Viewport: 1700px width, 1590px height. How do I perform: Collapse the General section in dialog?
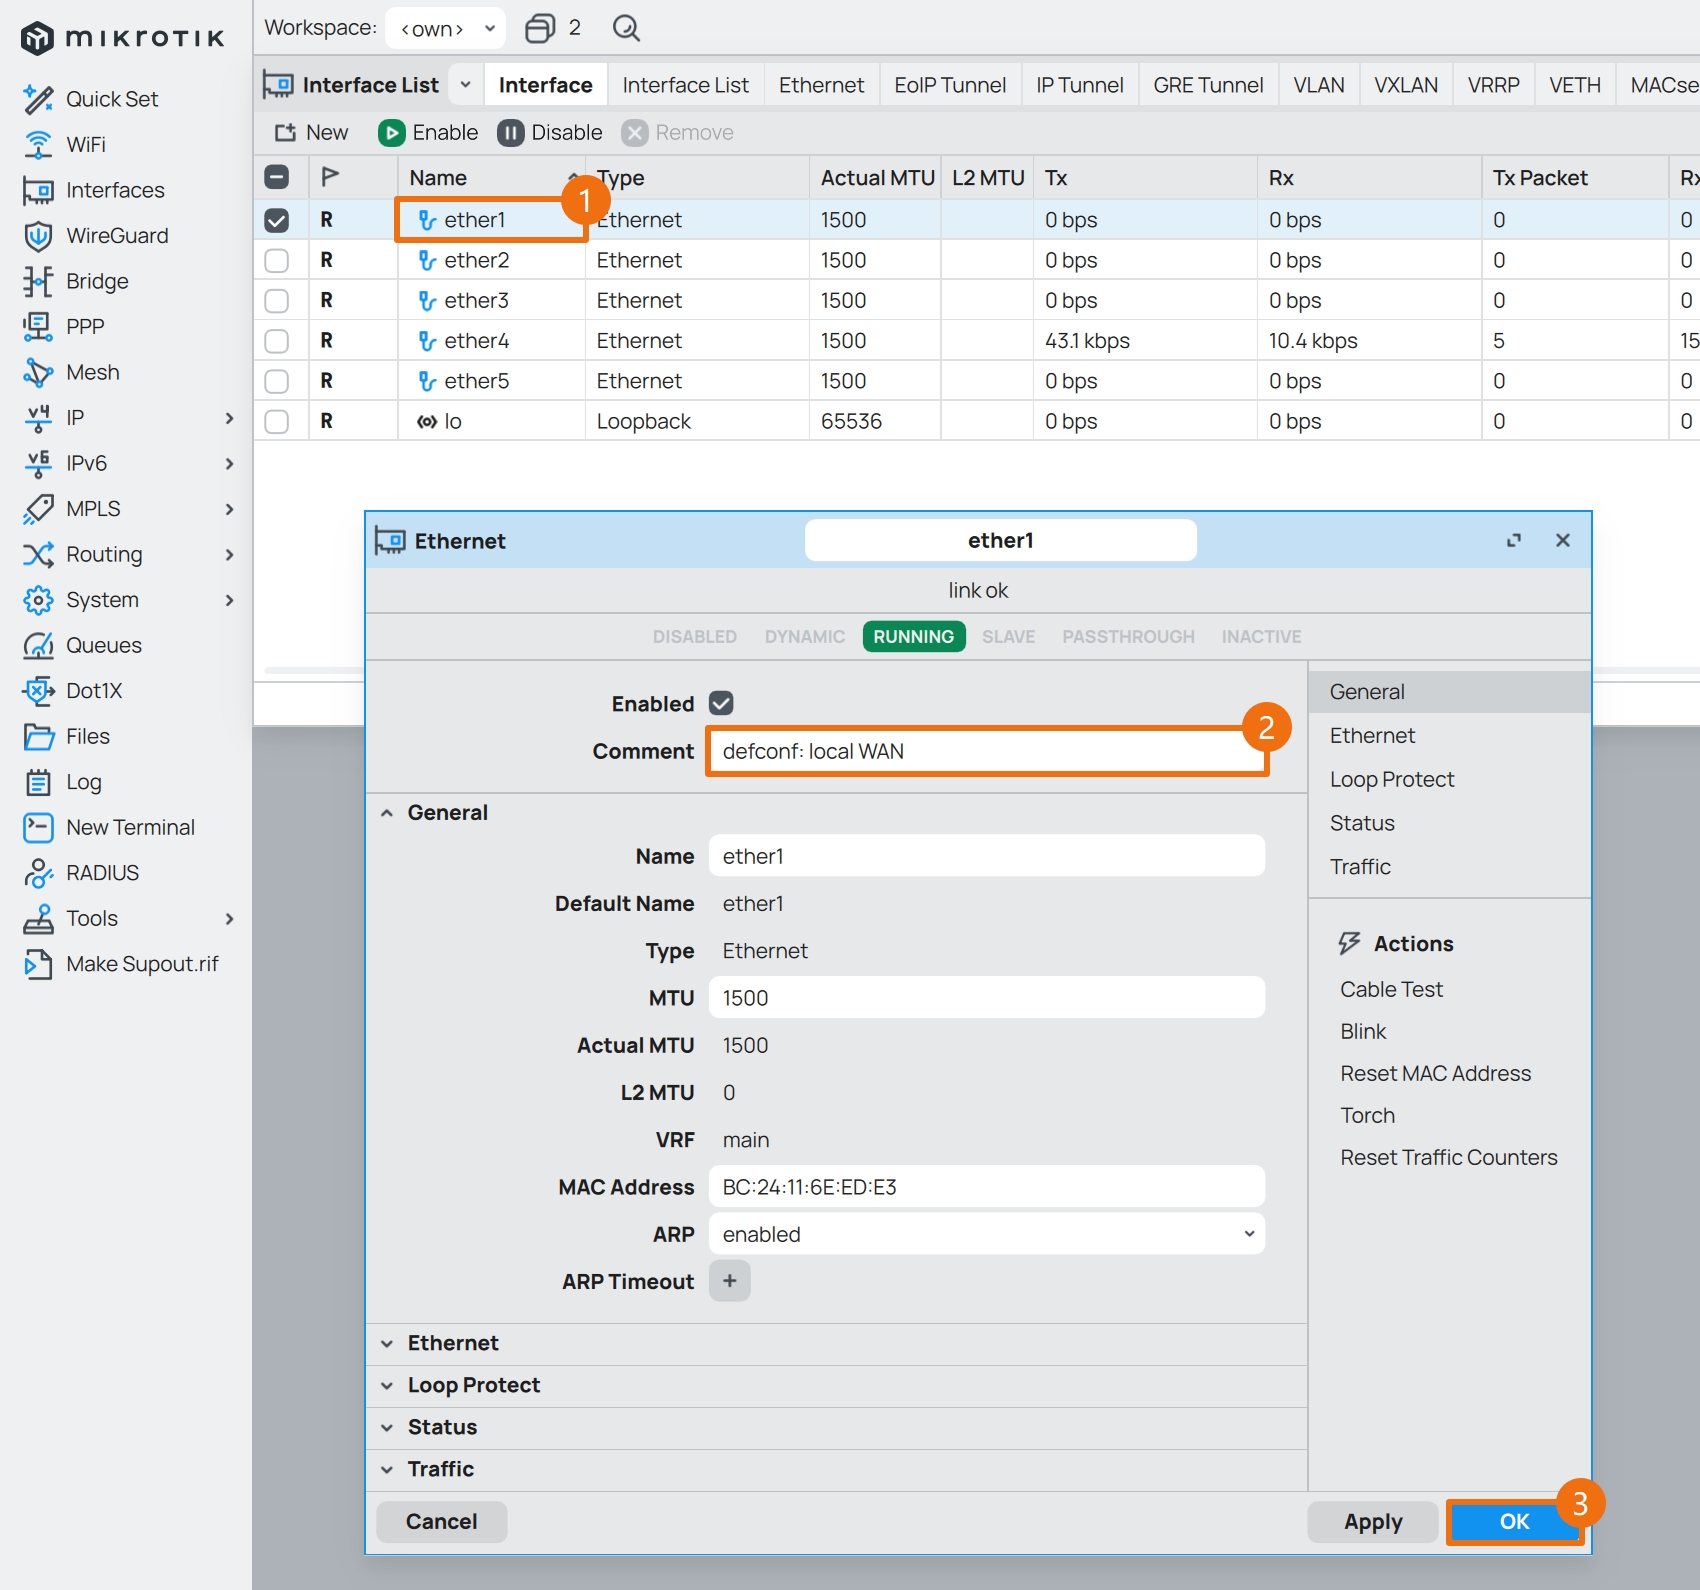(387, 813)
